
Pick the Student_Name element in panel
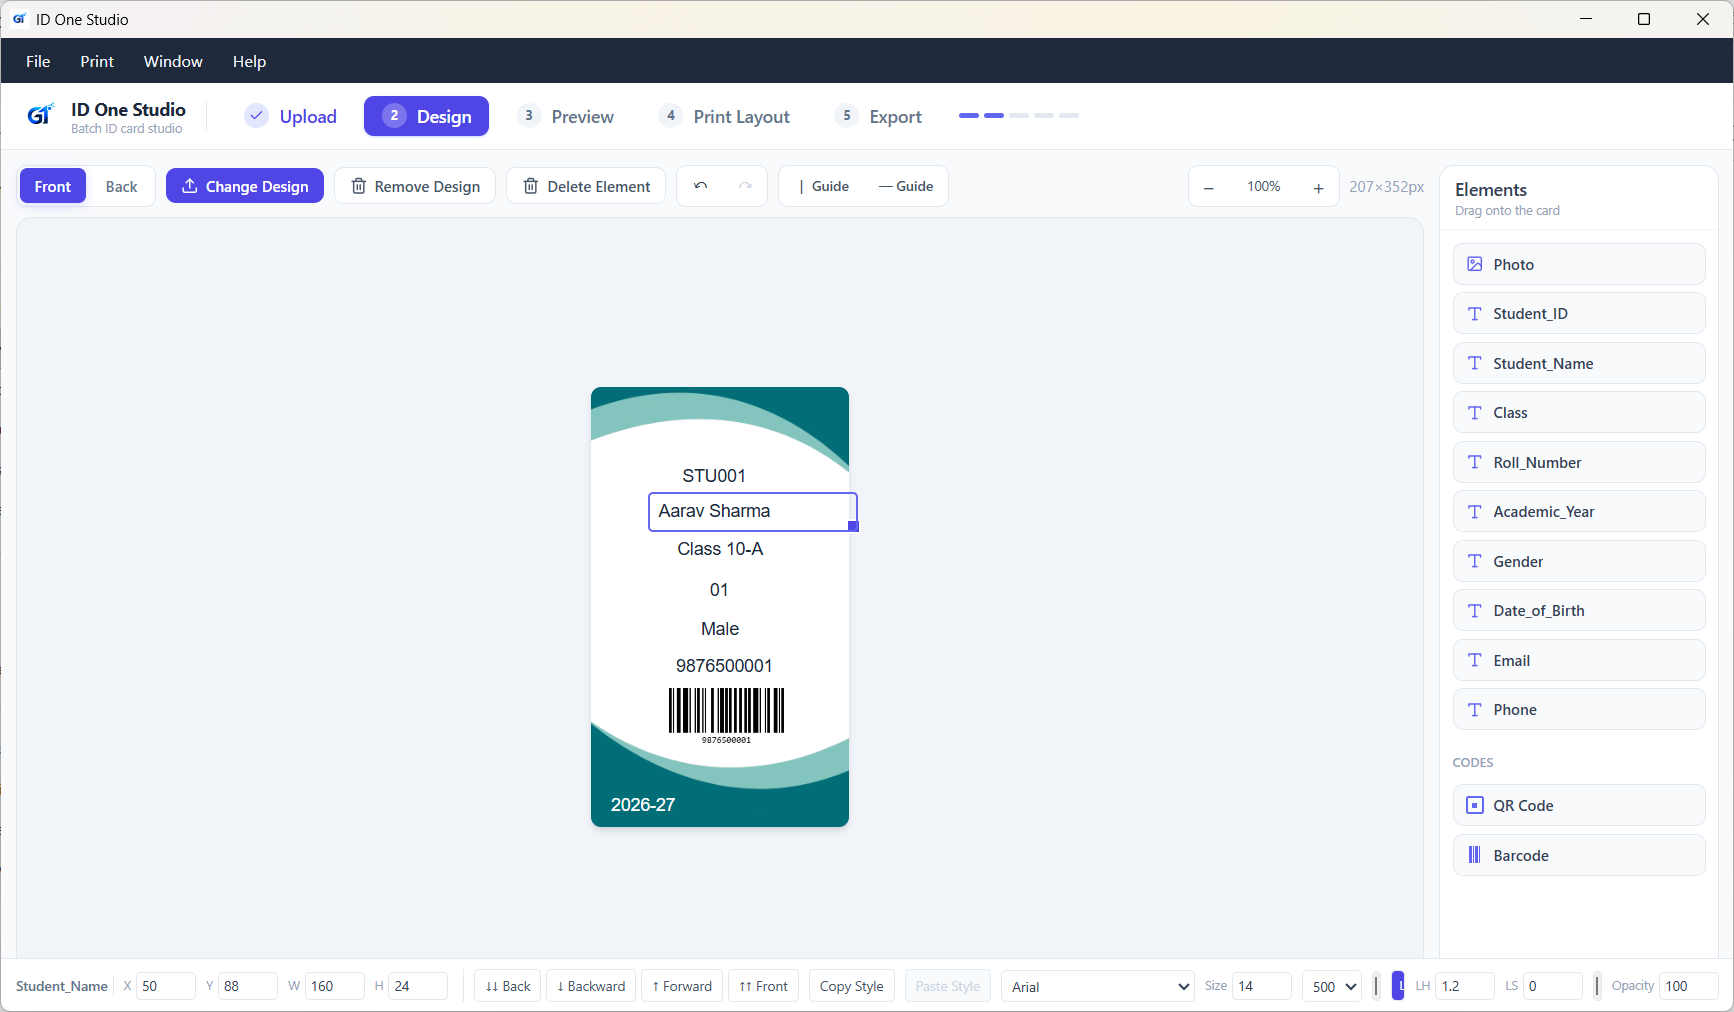point(1579,363)
